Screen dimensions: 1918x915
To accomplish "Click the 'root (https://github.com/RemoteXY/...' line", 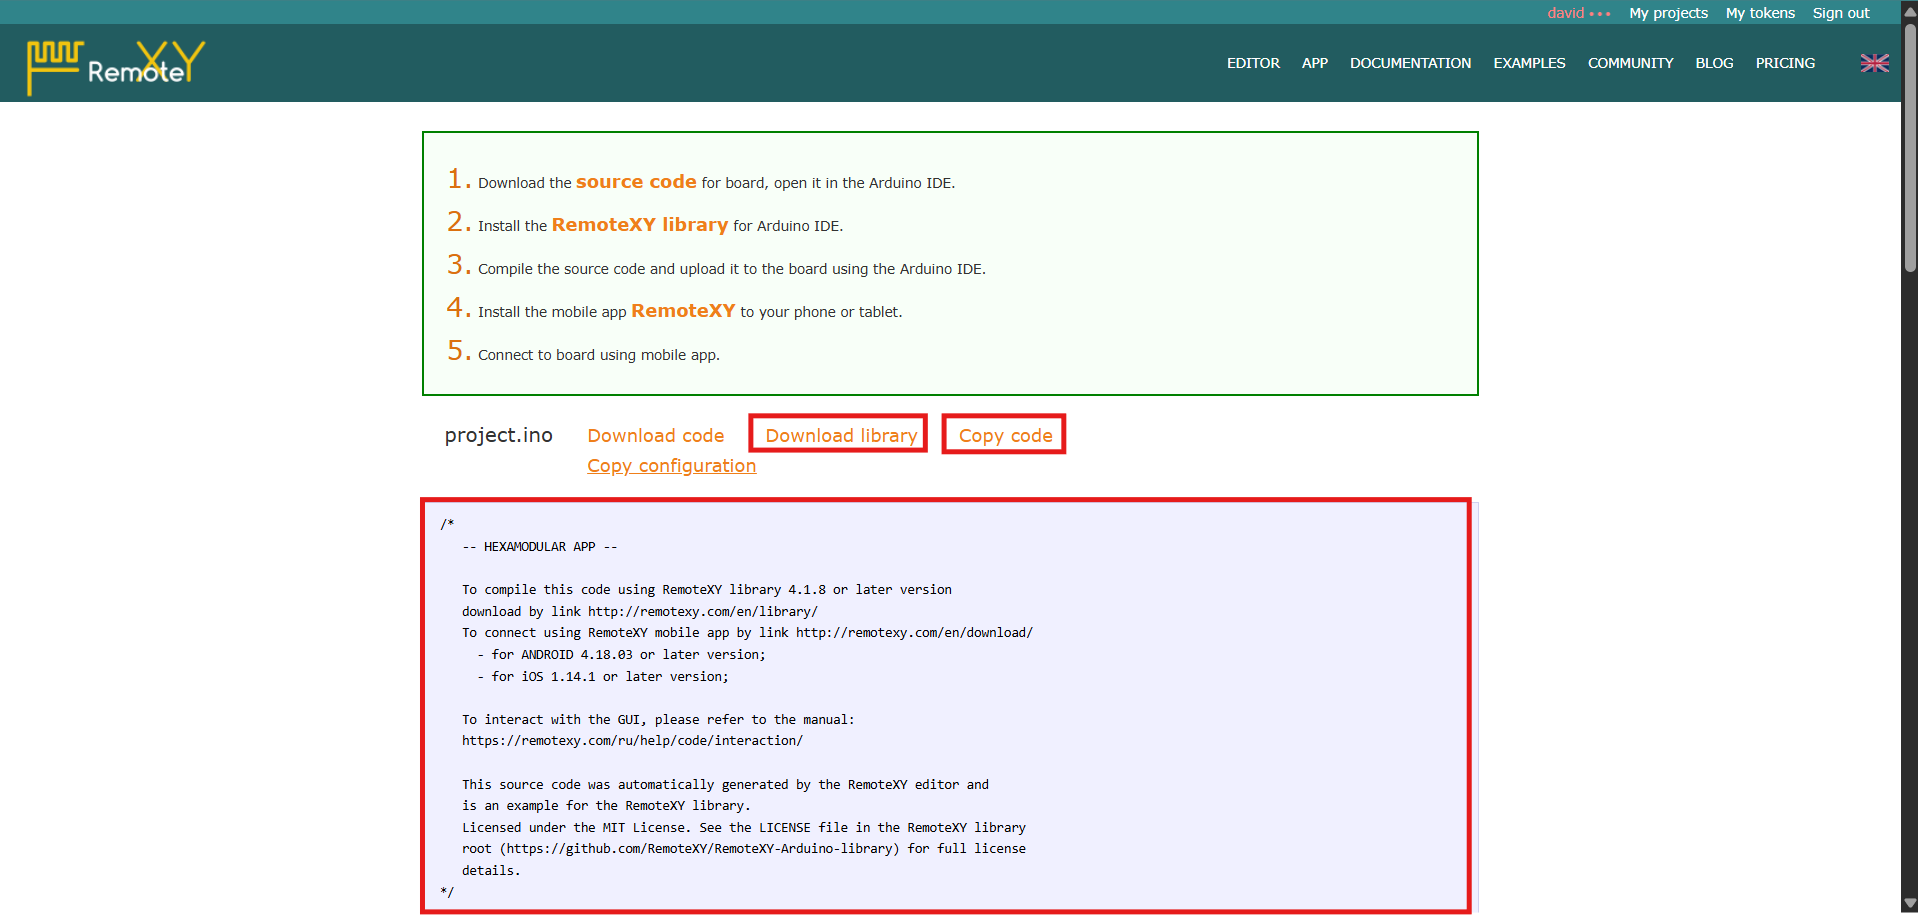I will [744, 849].
